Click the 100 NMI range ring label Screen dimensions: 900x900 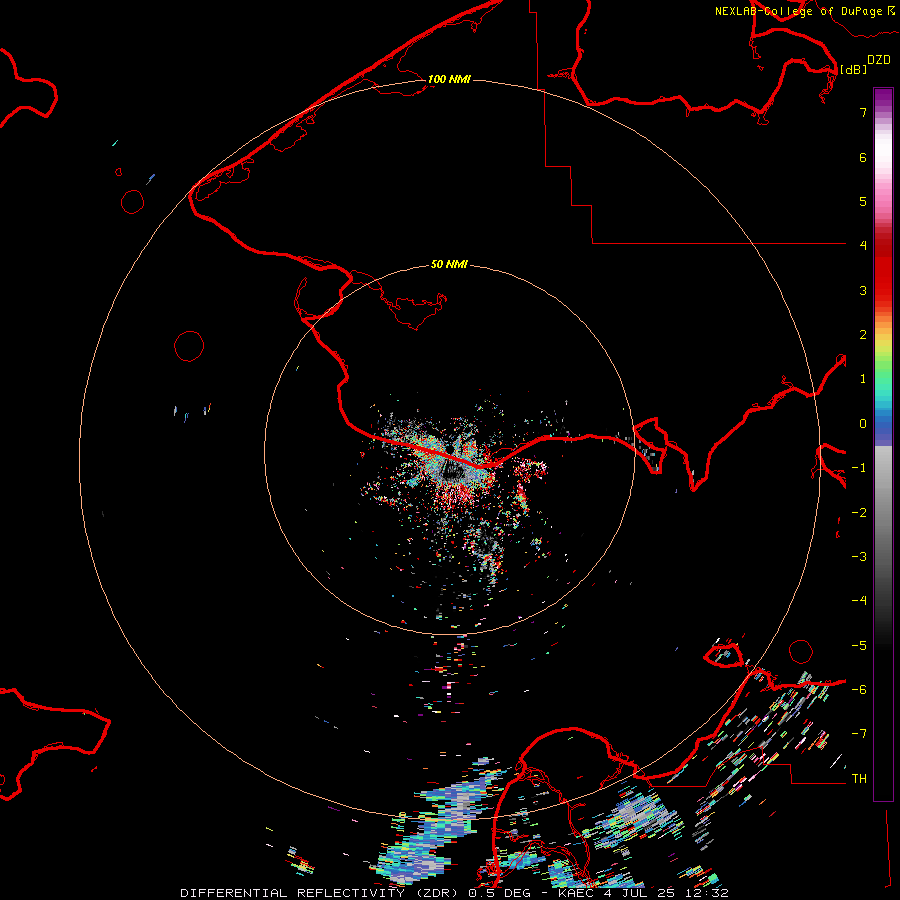pyautogui.click(x=449, y=79)
